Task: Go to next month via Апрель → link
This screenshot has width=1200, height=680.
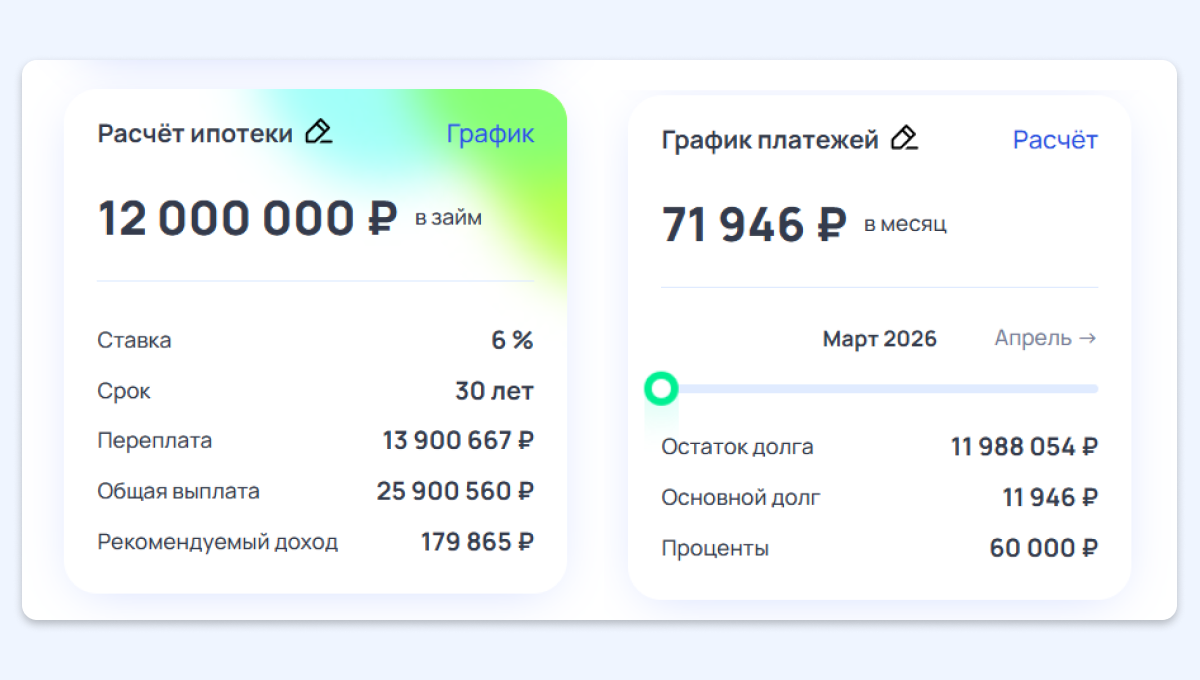Action: (1045, 338)
